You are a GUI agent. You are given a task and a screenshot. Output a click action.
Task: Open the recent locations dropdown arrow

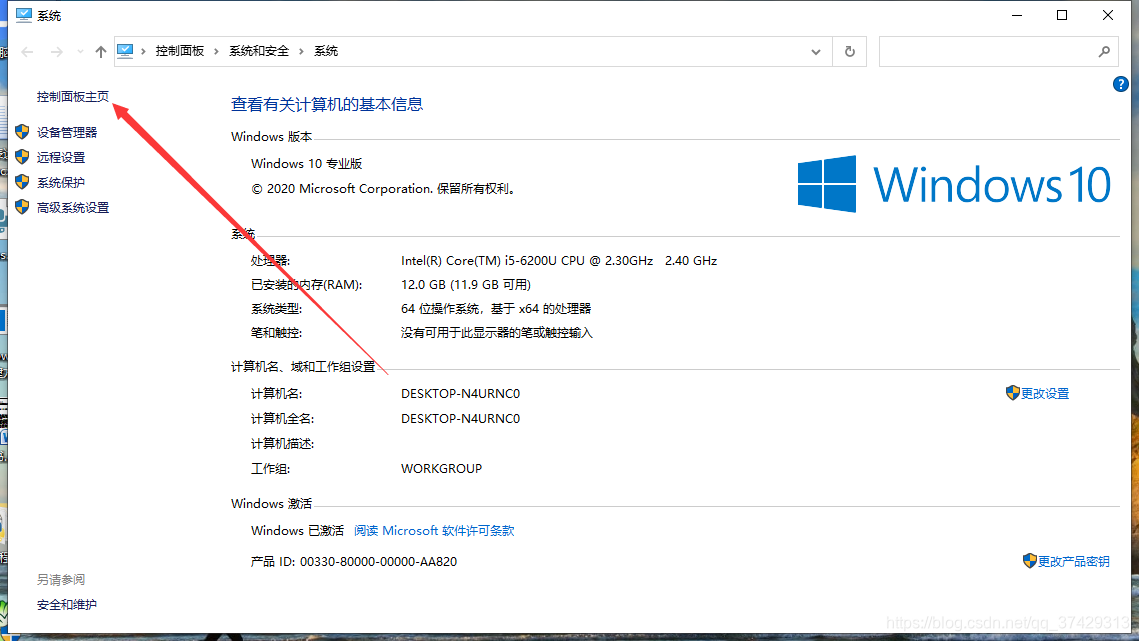click(80, 52)
